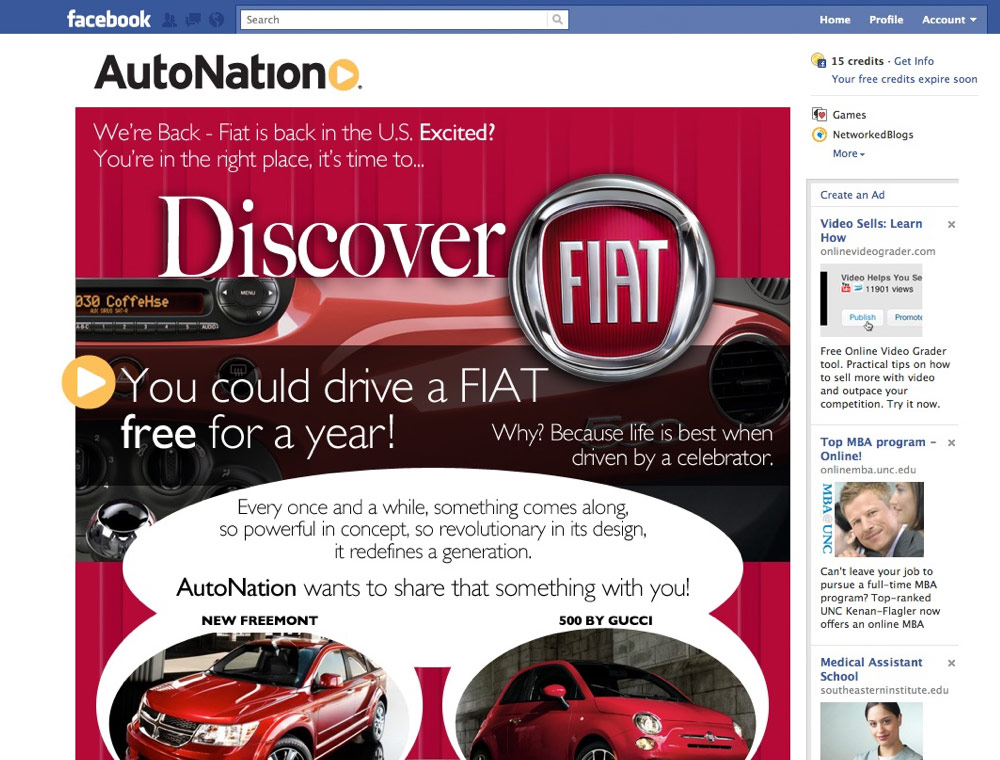The height and width of the screenshot is (760, 1000).
Task: Open the messages icon
Action: point(195,20)
